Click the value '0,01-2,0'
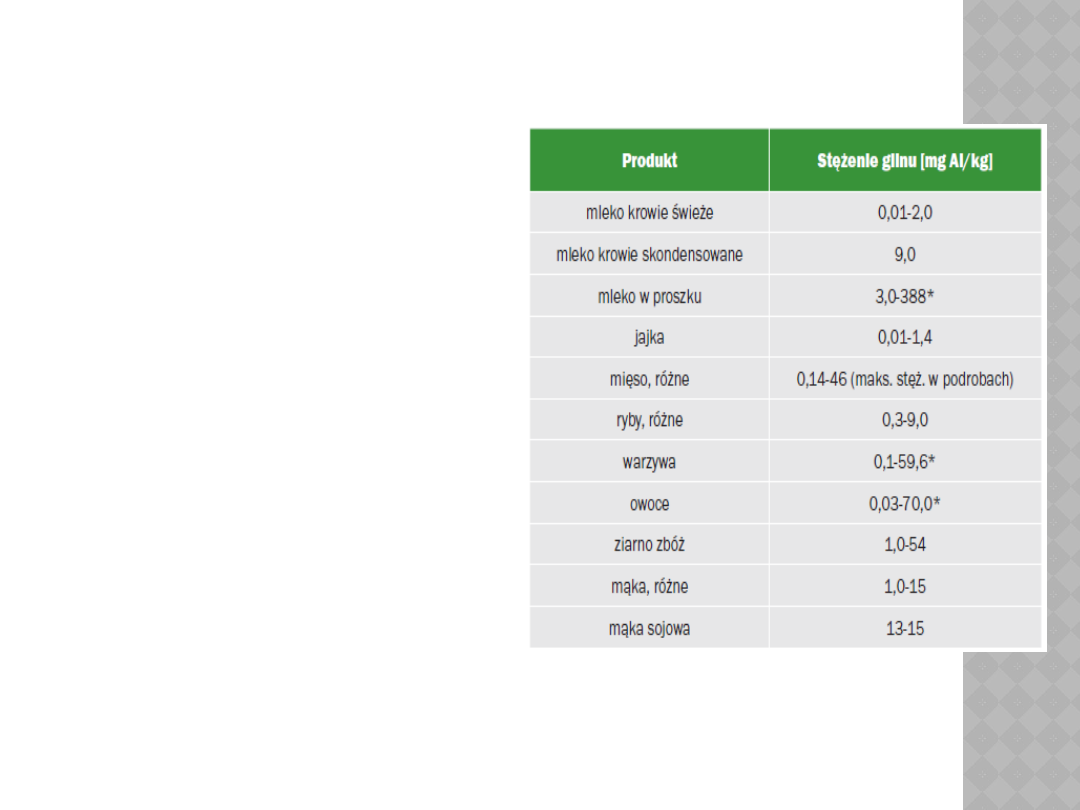 904,213
